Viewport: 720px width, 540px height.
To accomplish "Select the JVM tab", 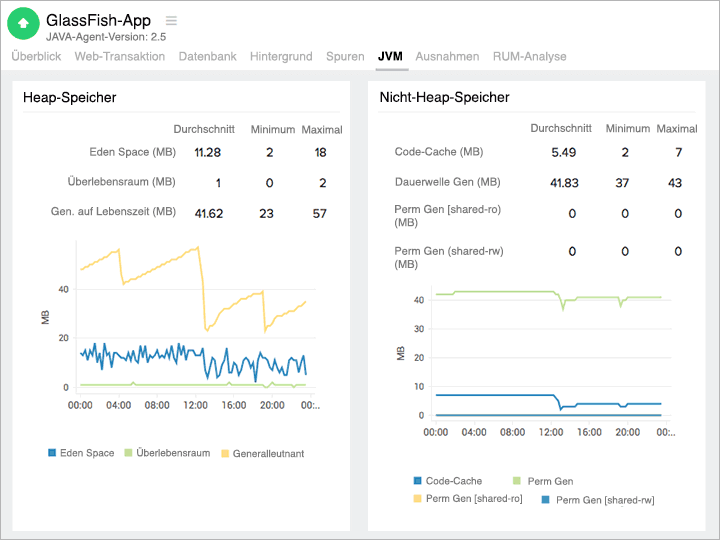I will [390, 57].
